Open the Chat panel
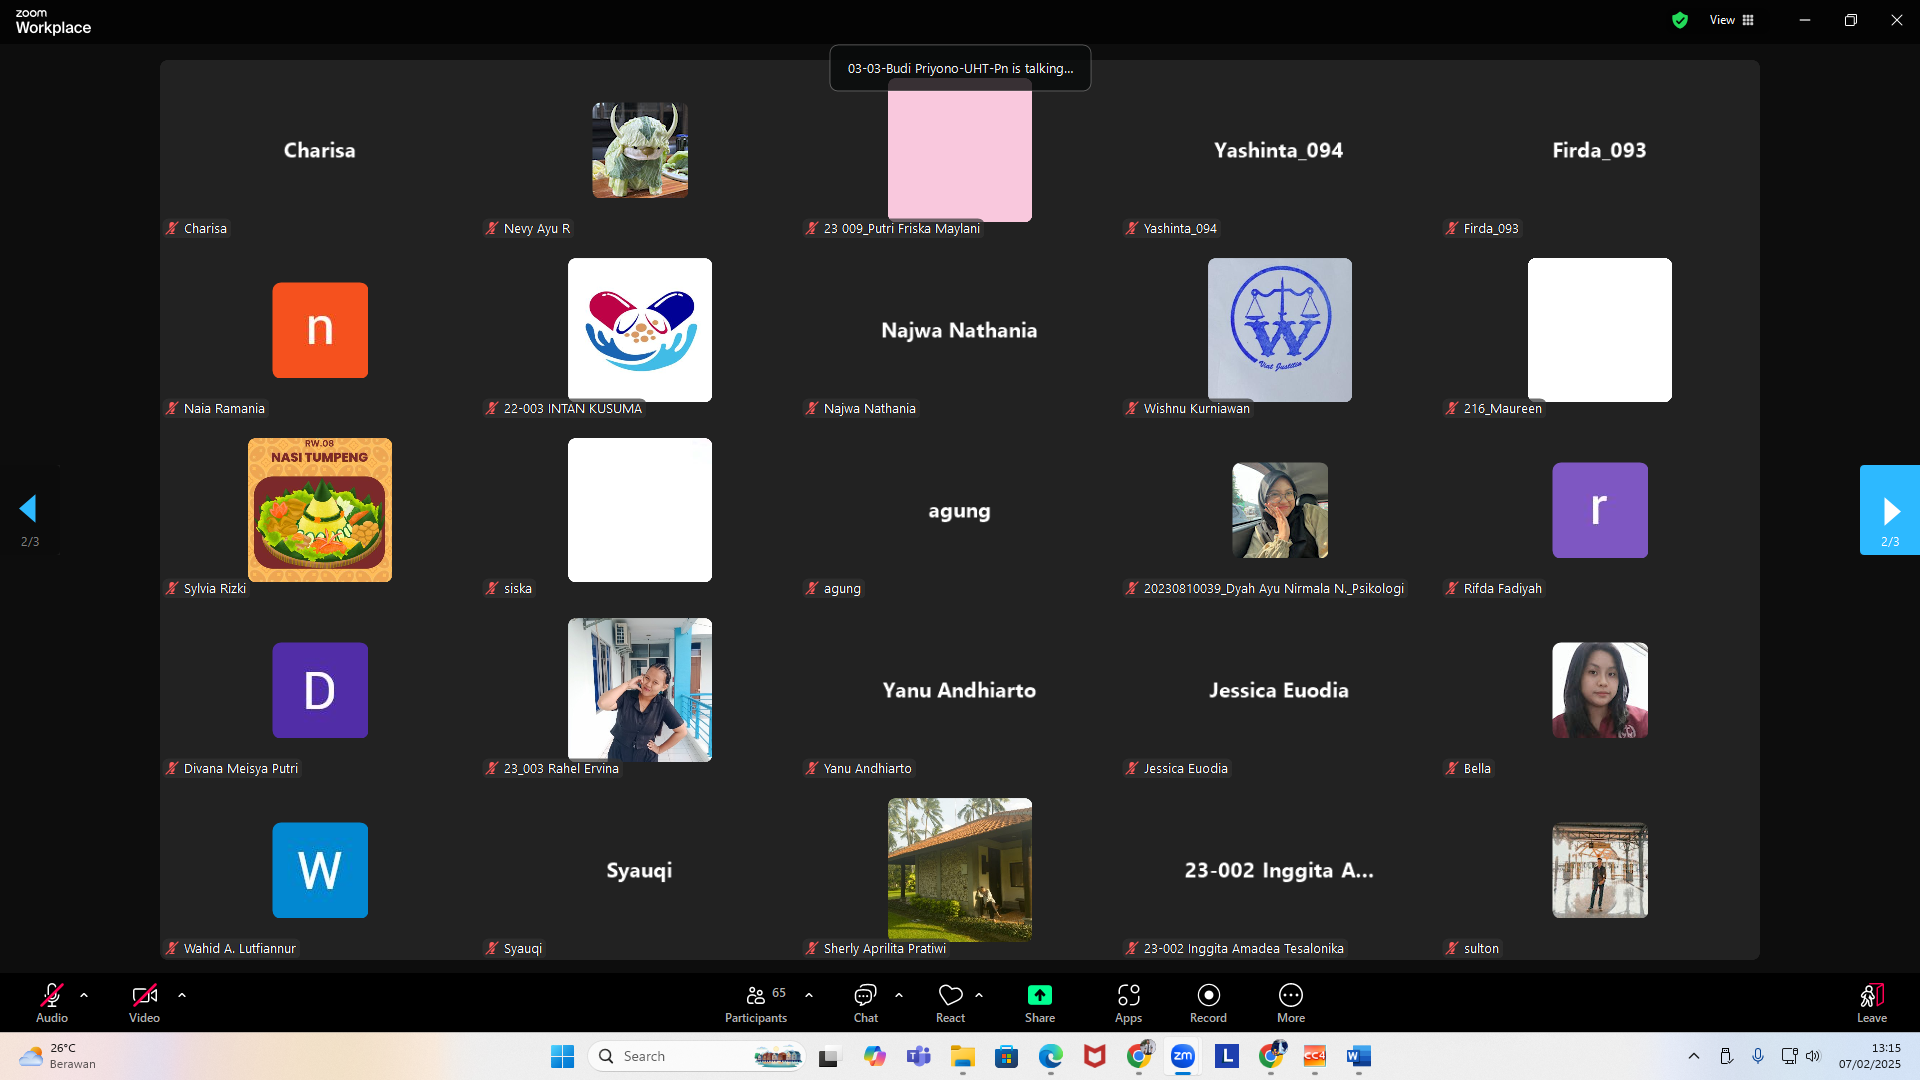The width and height of the screenshot is (1920, 1080). [865, 1003]
